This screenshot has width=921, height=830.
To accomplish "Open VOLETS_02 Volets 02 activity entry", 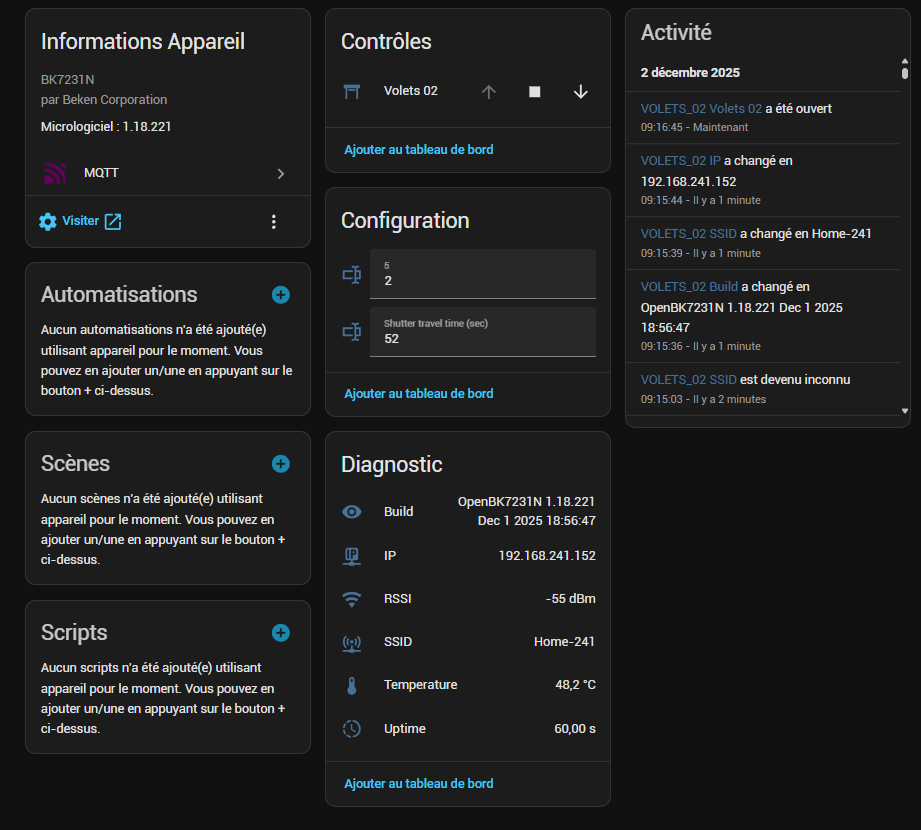I will (701, 109).
